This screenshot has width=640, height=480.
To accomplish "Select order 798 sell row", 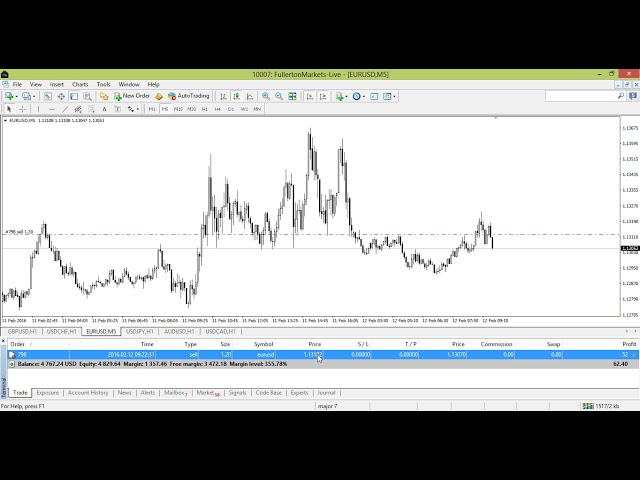I will 323,355.
